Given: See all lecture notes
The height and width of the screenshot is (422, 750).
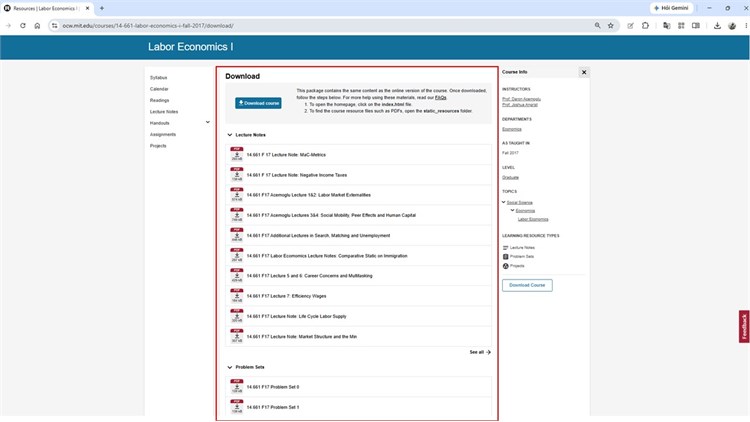Looking at the screenshot, I should [x=480, y=352].
